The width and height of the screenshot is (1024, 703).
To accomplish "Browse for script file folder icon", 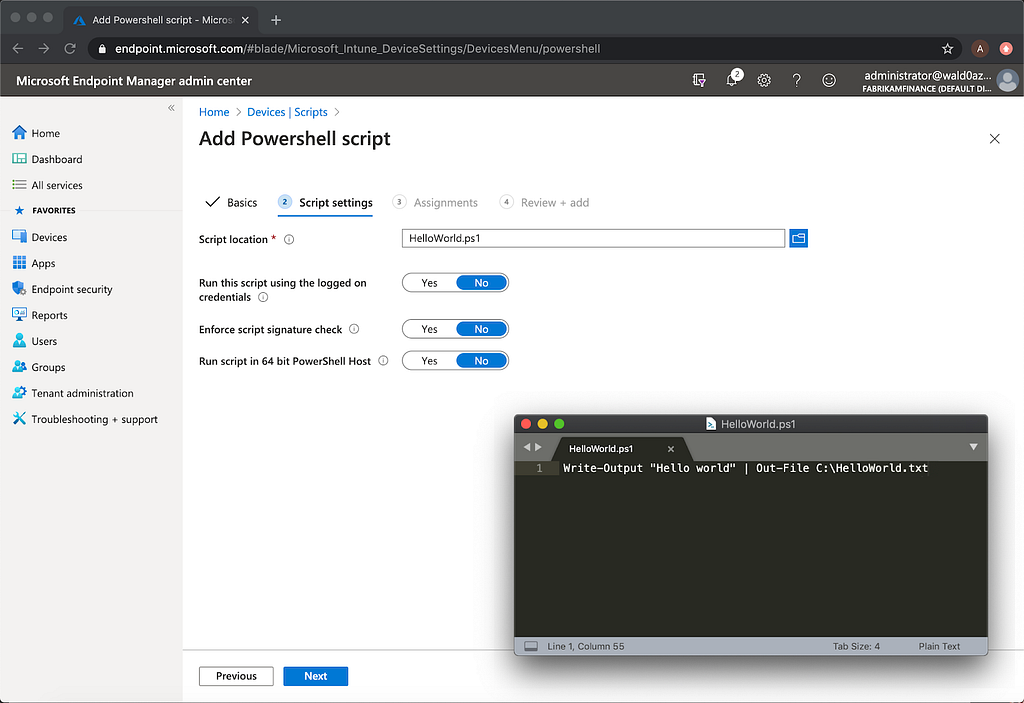I will [798, 238].
